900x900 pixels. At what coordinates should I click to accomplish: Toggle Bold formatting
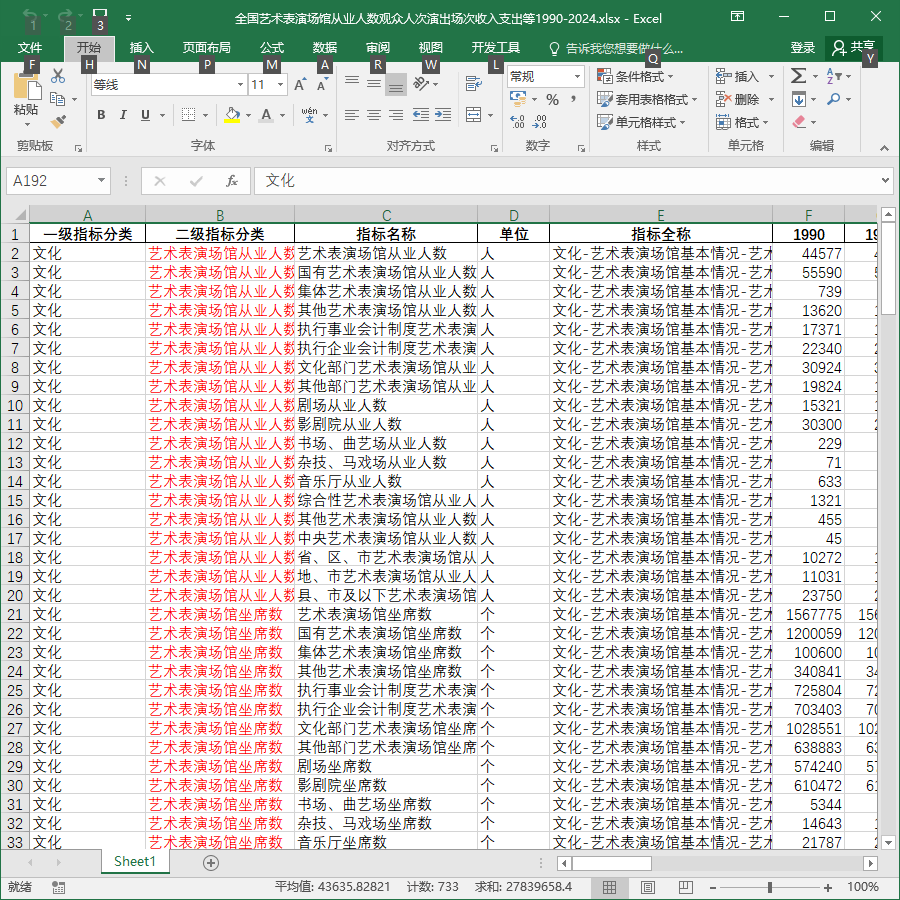tap(101, 115)
